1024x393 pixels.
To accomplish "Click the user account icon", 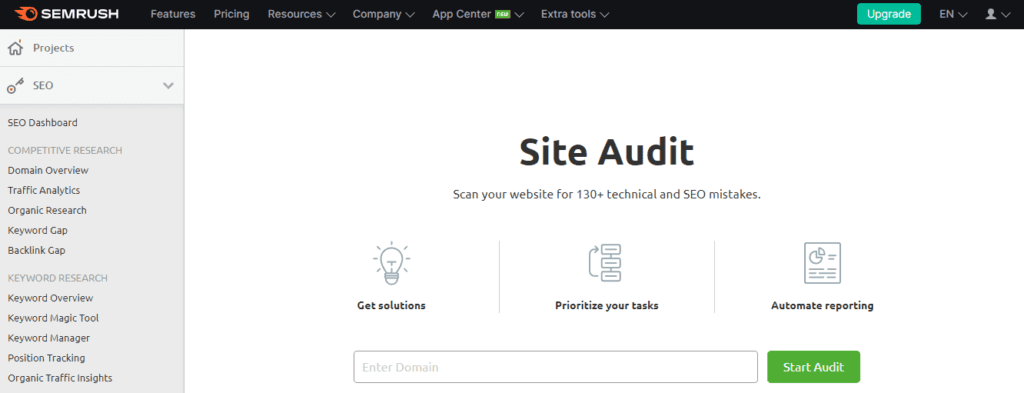I will pos(990,14).
